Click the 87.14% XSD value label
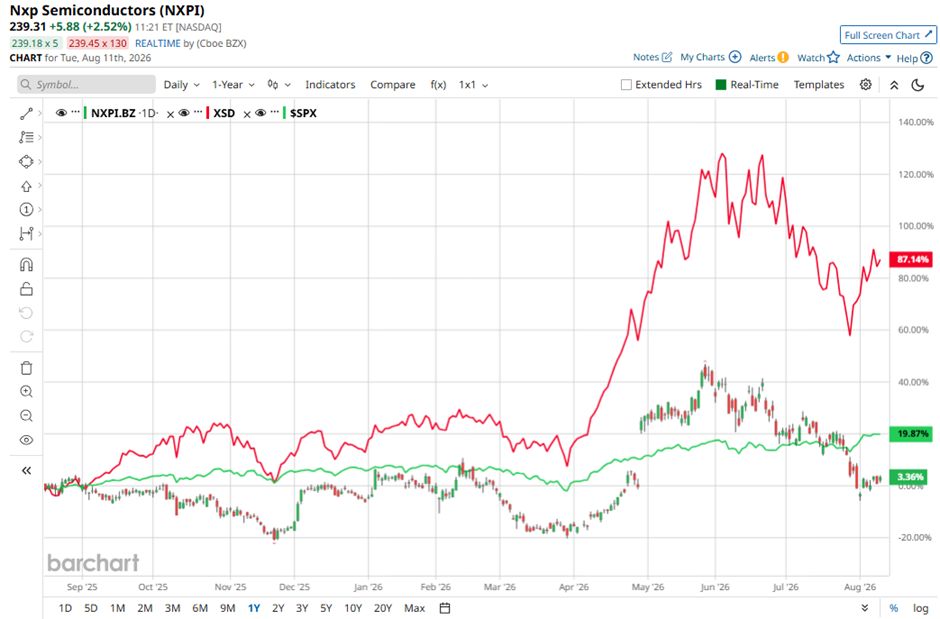Image resolution: width=940 pixels, height=619 pixels. (x=911, y=259)
